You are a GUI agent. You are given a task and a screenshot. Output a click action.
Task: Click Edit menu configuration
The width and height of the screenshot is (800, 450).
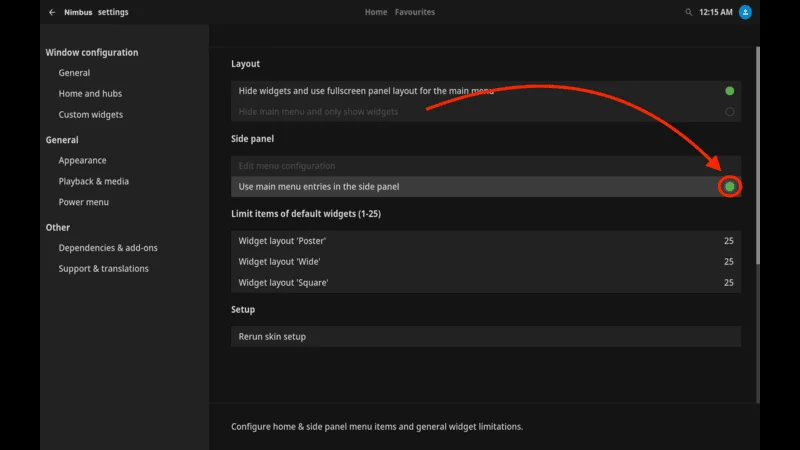[486, 166]
